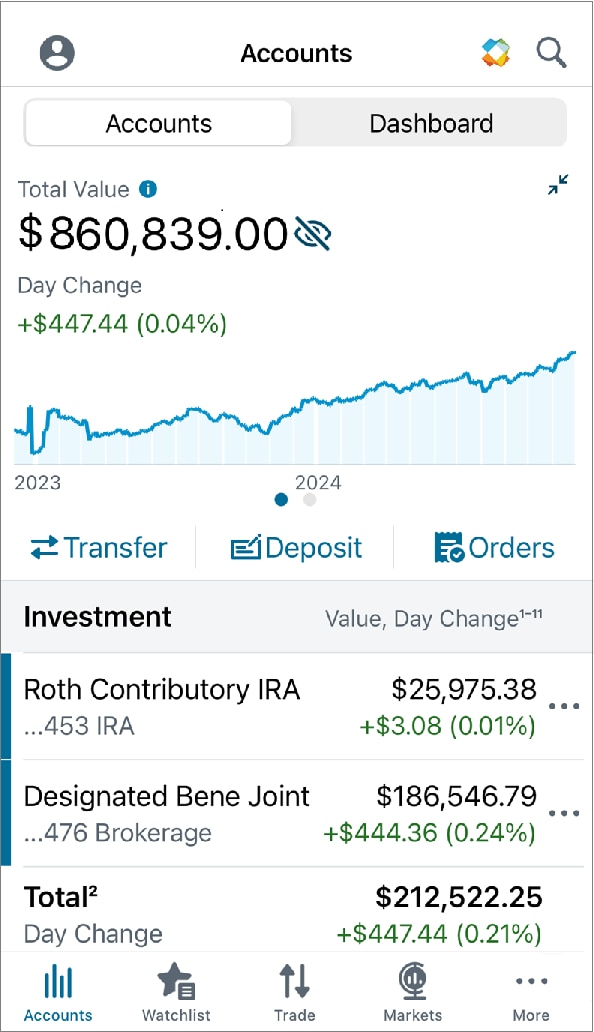Switch to the second chart page dot
Image resolution: width=594 pixels, height=1032 pixels.
click(x=309, y=500)
